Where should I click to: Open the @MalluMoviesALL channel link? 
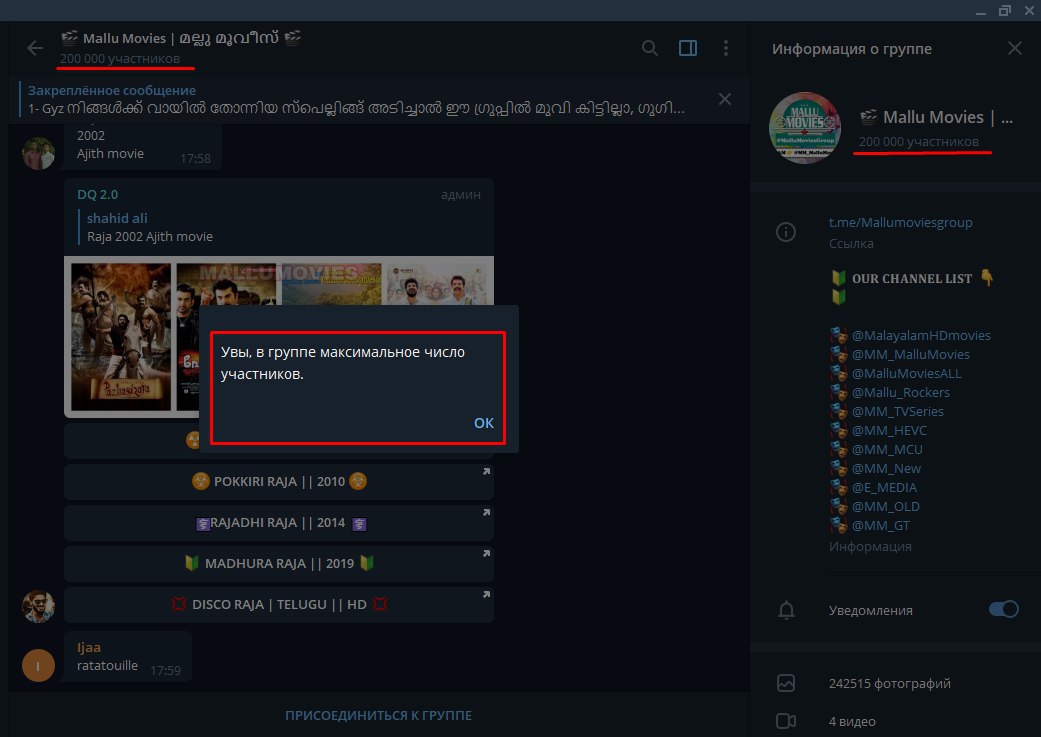[x=906, y=373]
